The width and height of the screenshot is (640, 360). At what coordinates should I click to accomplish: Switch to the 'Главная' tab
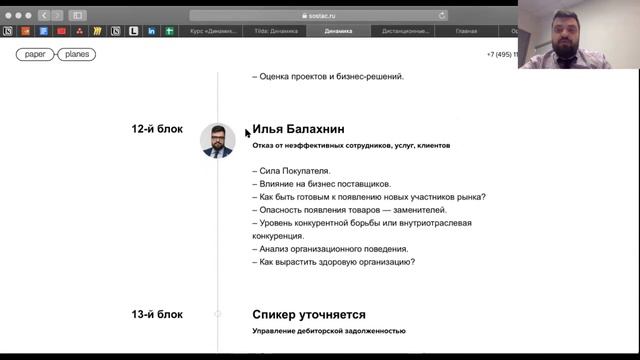point(466,31)
